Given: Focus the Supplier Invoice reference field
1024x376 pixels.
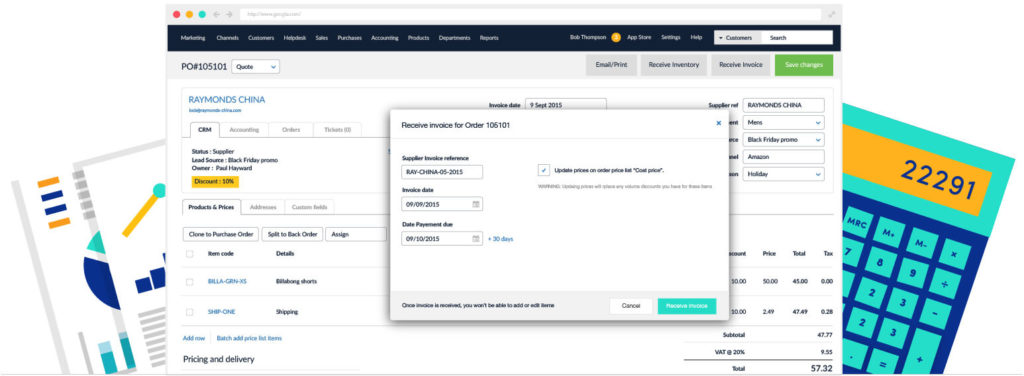Looking at the screenshot, I should coord(442,172).
